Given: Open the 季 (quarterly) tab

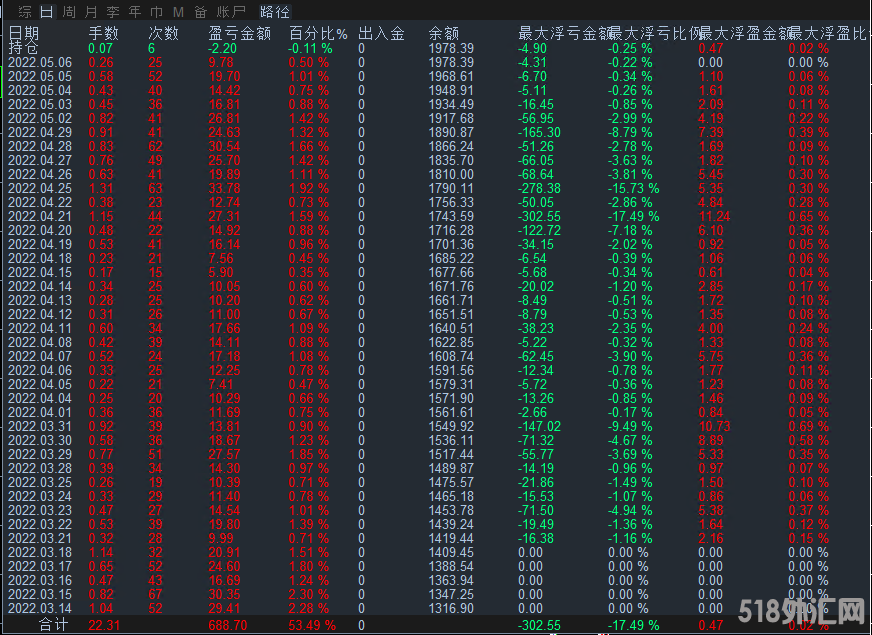Looking at the screenshot, I should 113,12.
